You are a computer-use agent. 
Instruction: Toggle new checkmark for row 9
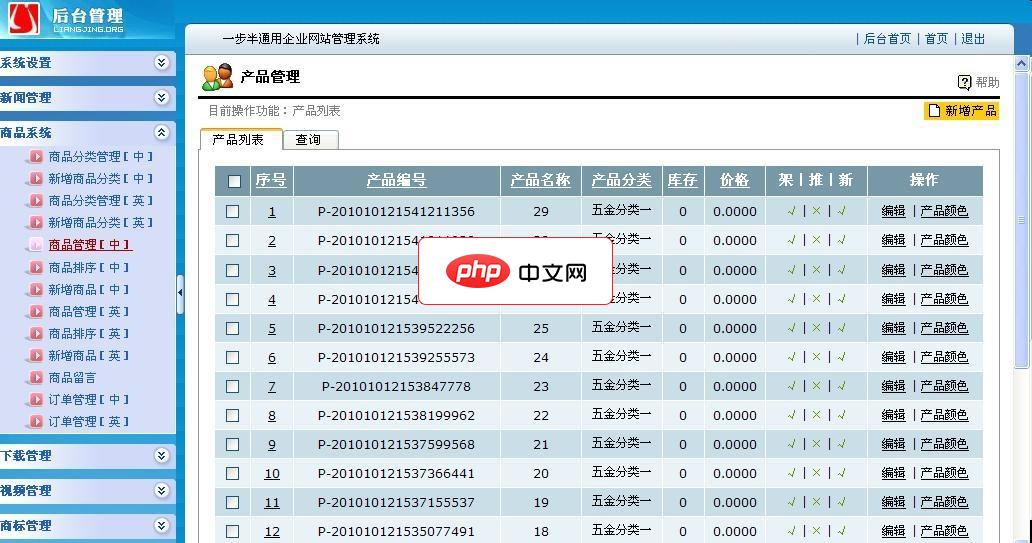(842, 444)
